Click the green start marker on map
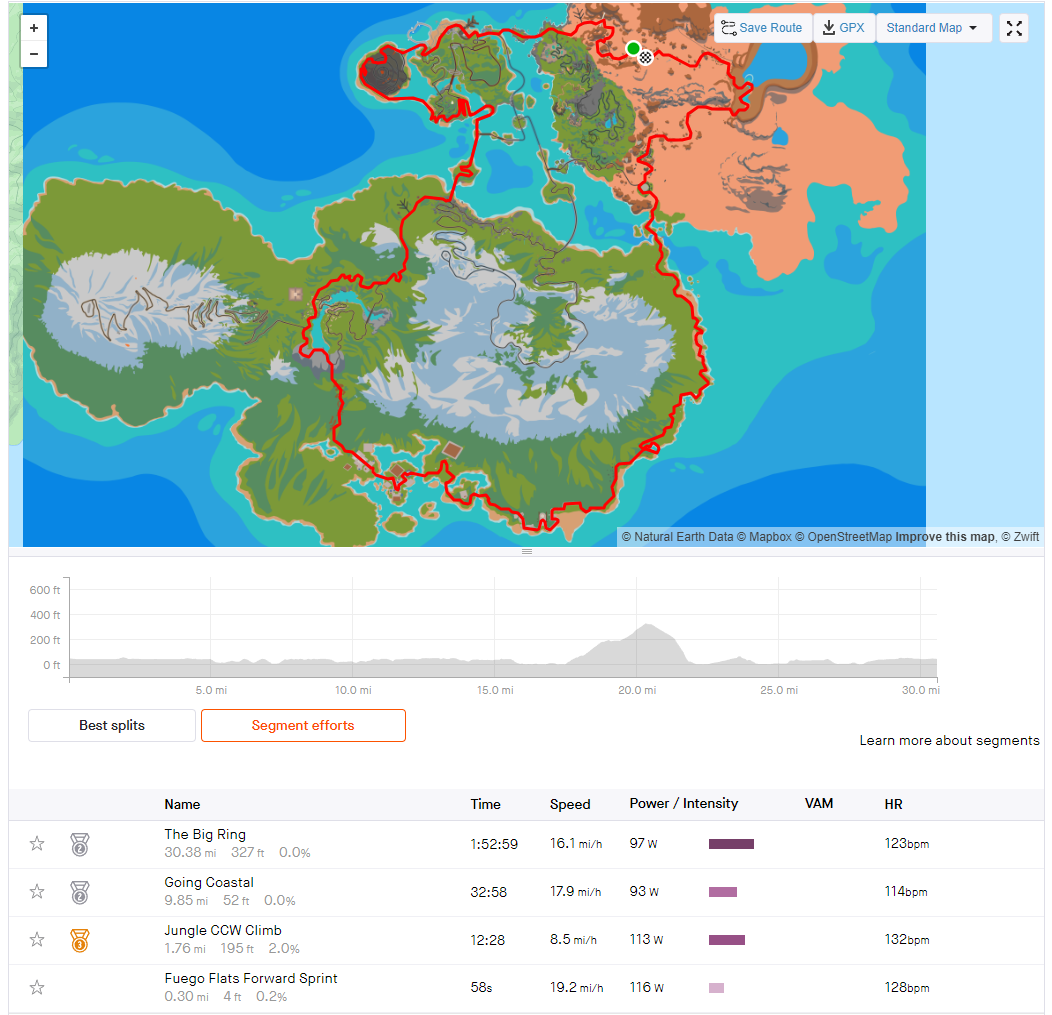Image resolution: width=1052 pixels, height=1015 pixels. coord(633,48)
